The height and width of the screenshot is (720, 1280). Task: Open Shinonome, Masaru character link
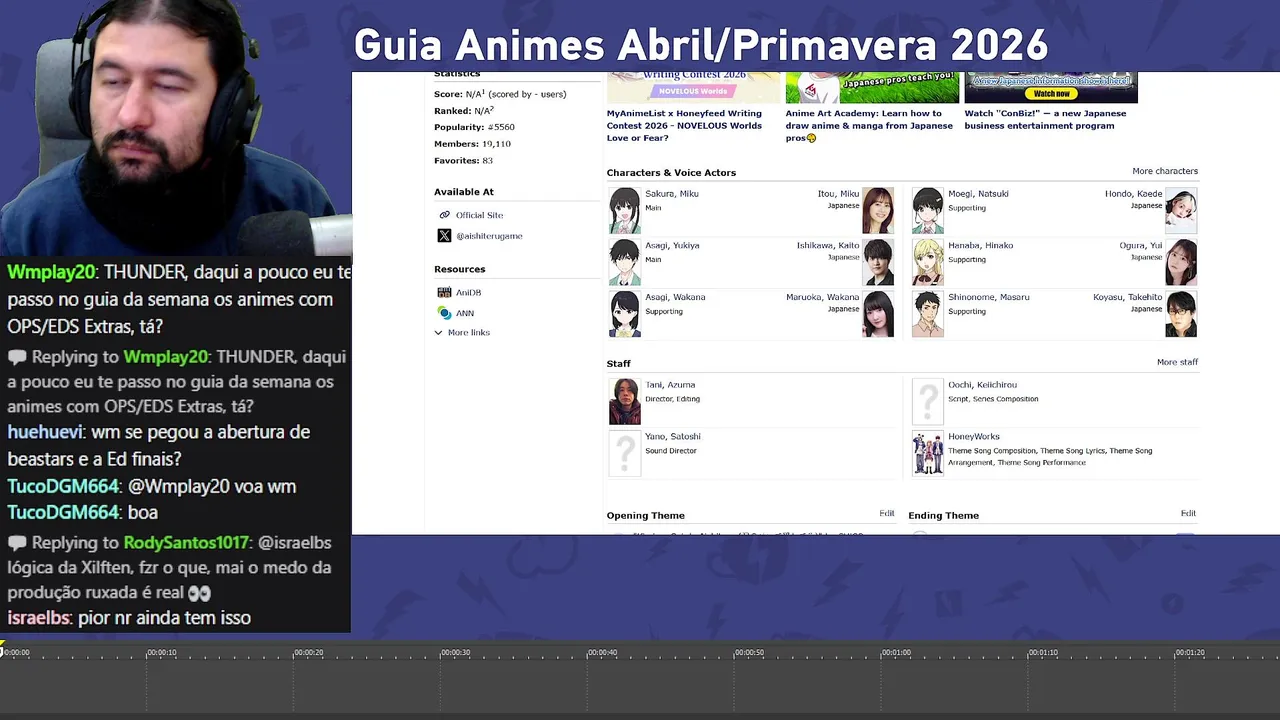point(988,297)
